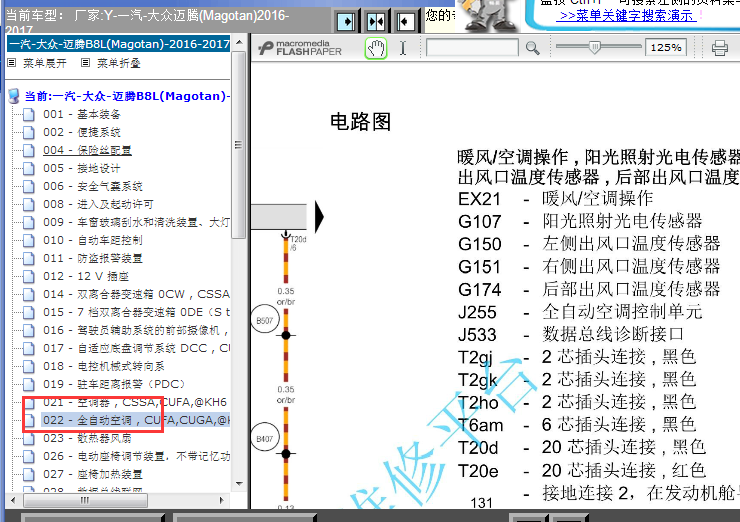Click the B407 connector circle

point(265,438)
